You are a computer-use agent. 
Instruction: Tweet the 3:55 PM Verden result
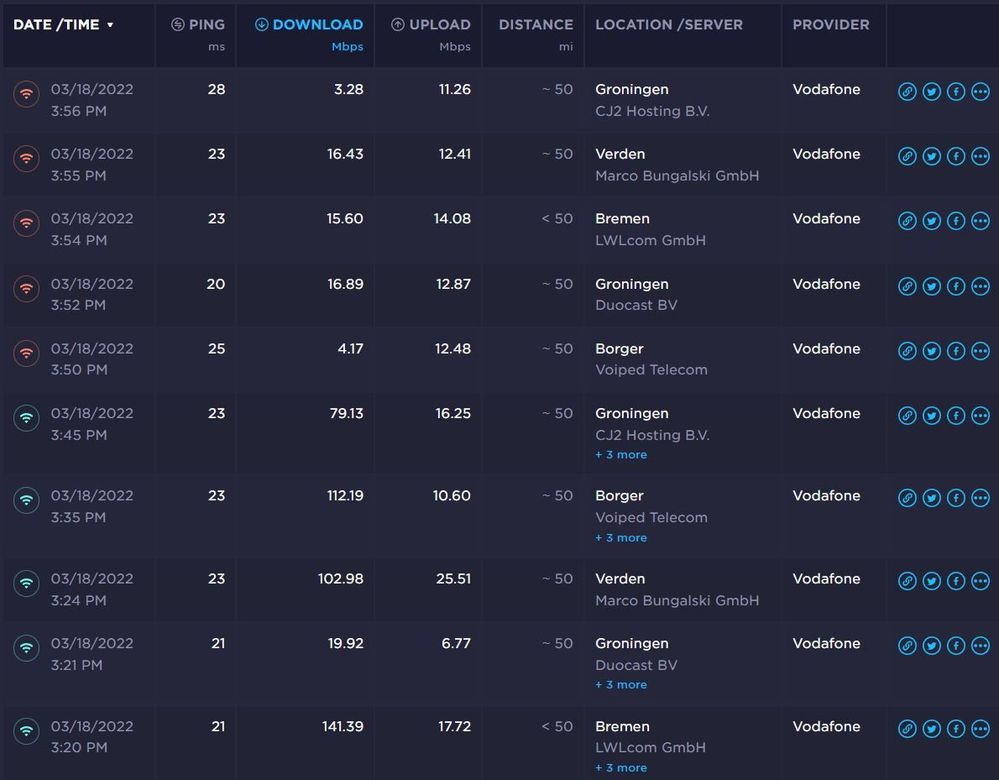(x=931, y=156)
